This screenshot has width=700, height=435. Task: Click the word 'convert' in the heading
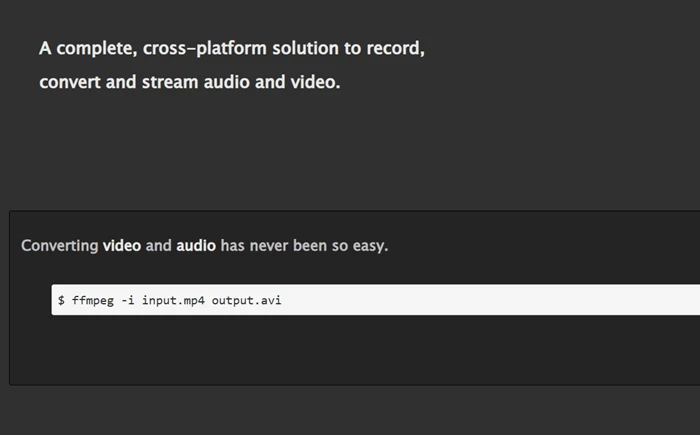[70, 82]
